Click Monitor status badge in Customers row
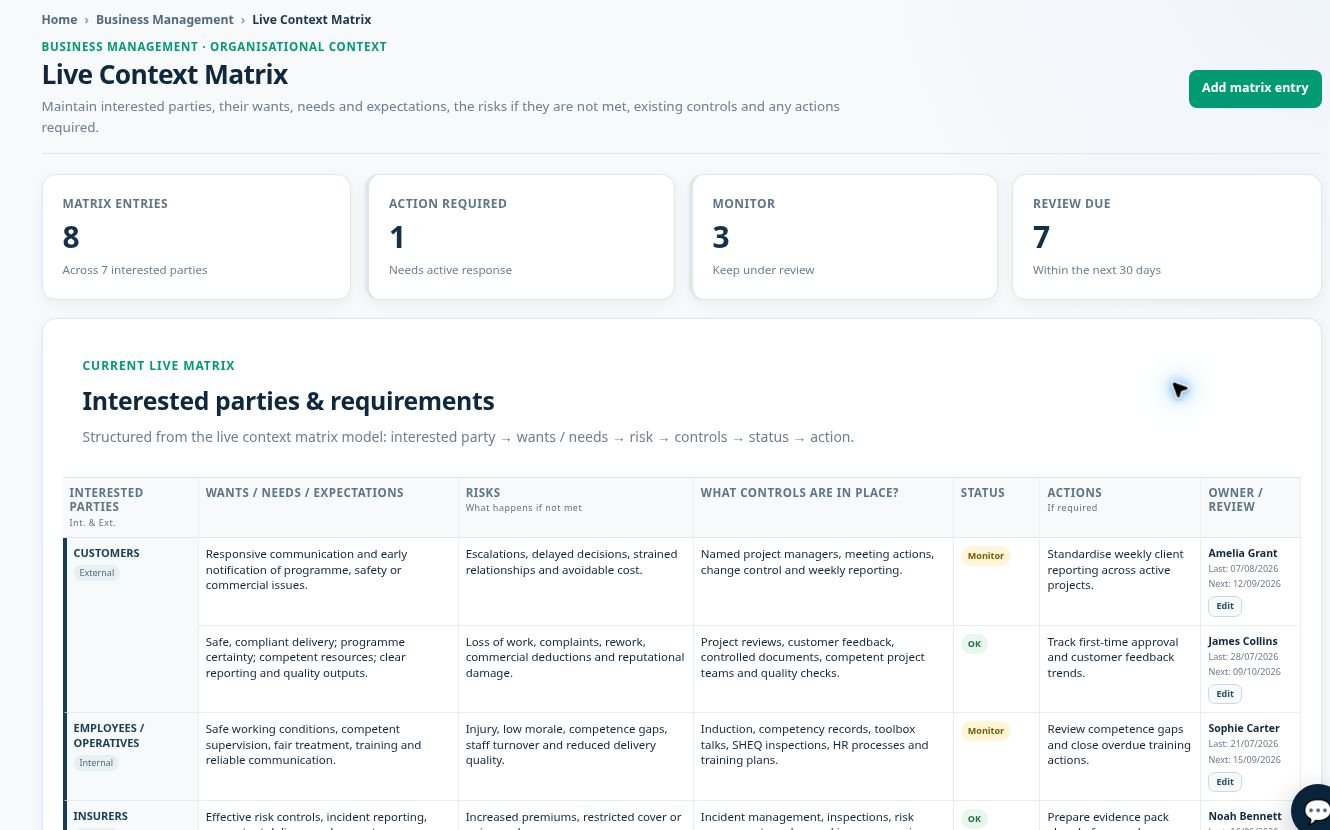 click(985, 556)
